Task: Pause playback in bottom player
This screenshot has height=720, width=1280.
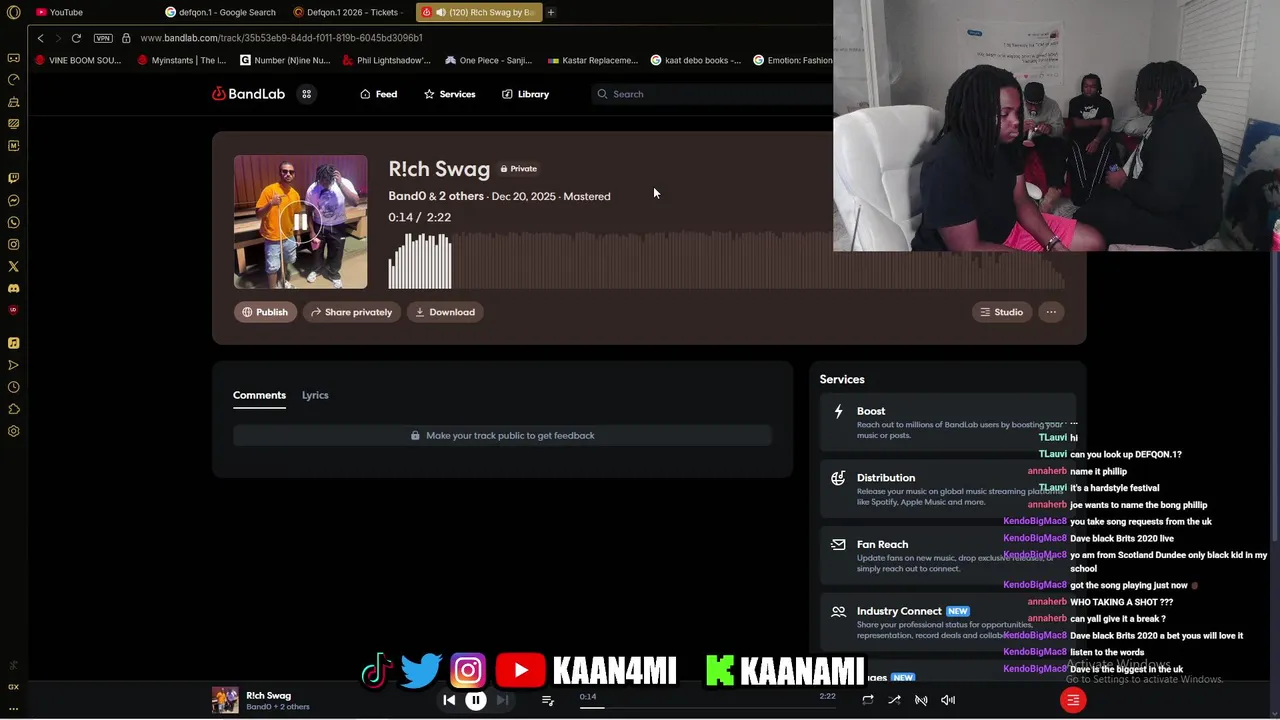Action: [x=476, y=700]
